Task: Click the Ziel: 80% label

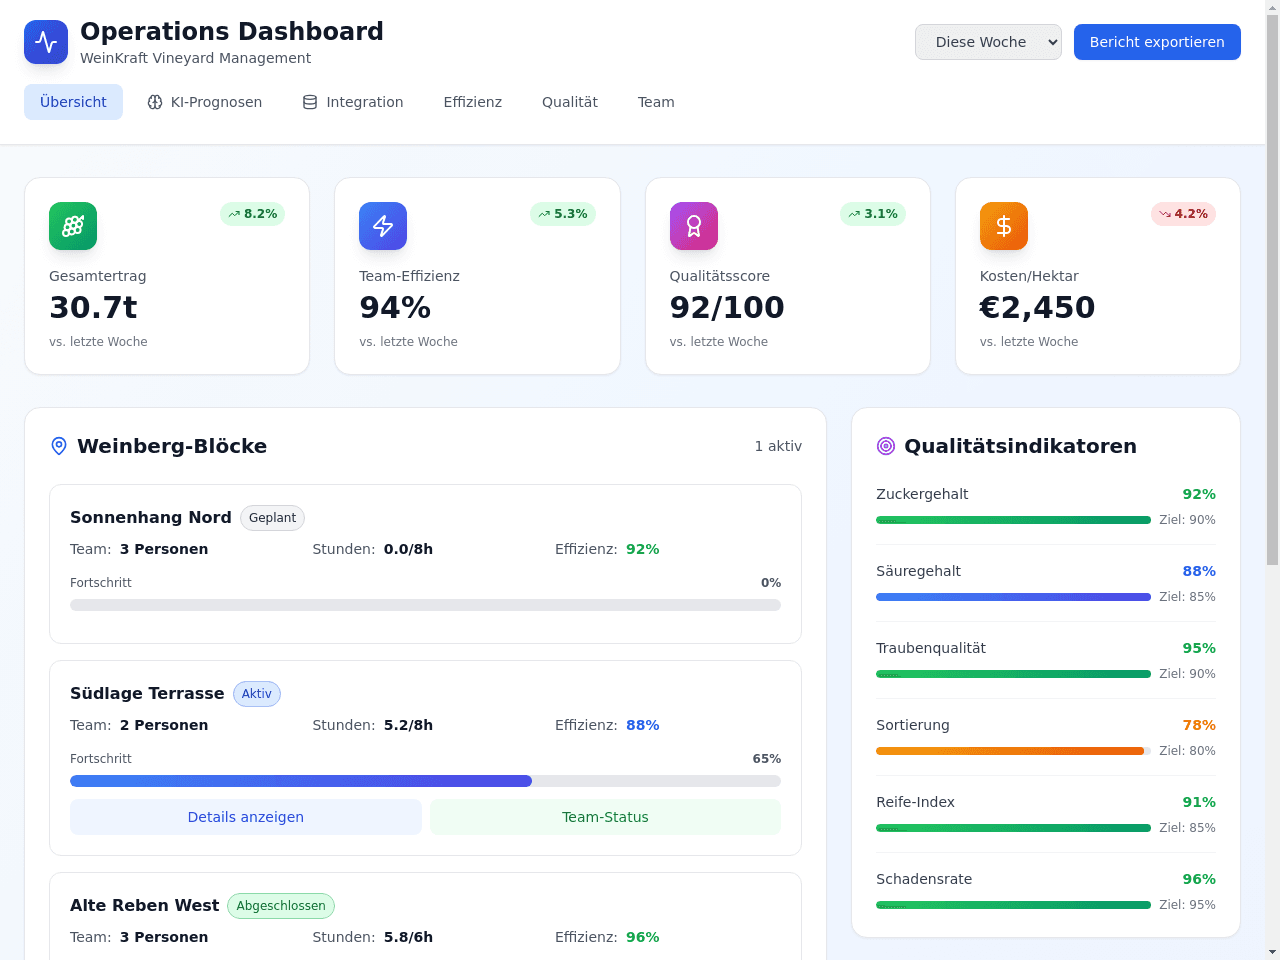Action: click(x=1187, y=751)
